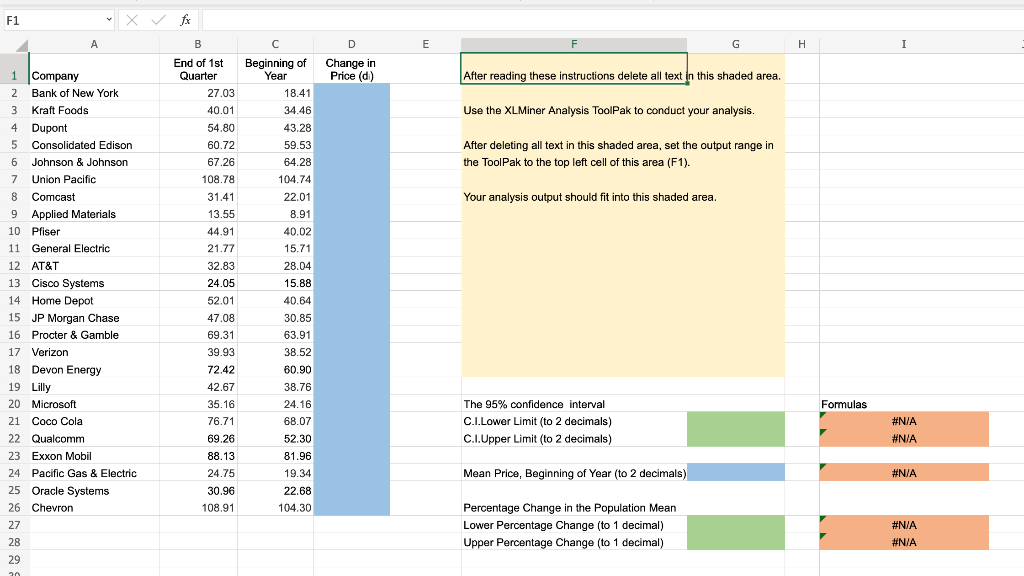Viewport: 1024px width, 576px height.
Task: Select the 'Pfiser' cell
Action: click(x=94, y=231)
